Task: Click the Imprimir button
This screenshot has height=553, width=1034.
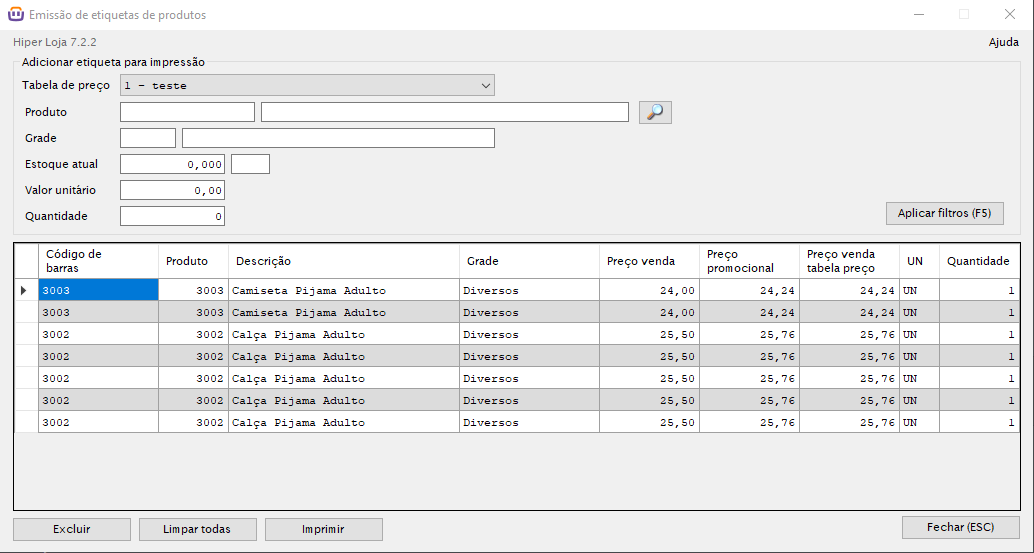Action: pyautogui.click(x=323, y=529)
